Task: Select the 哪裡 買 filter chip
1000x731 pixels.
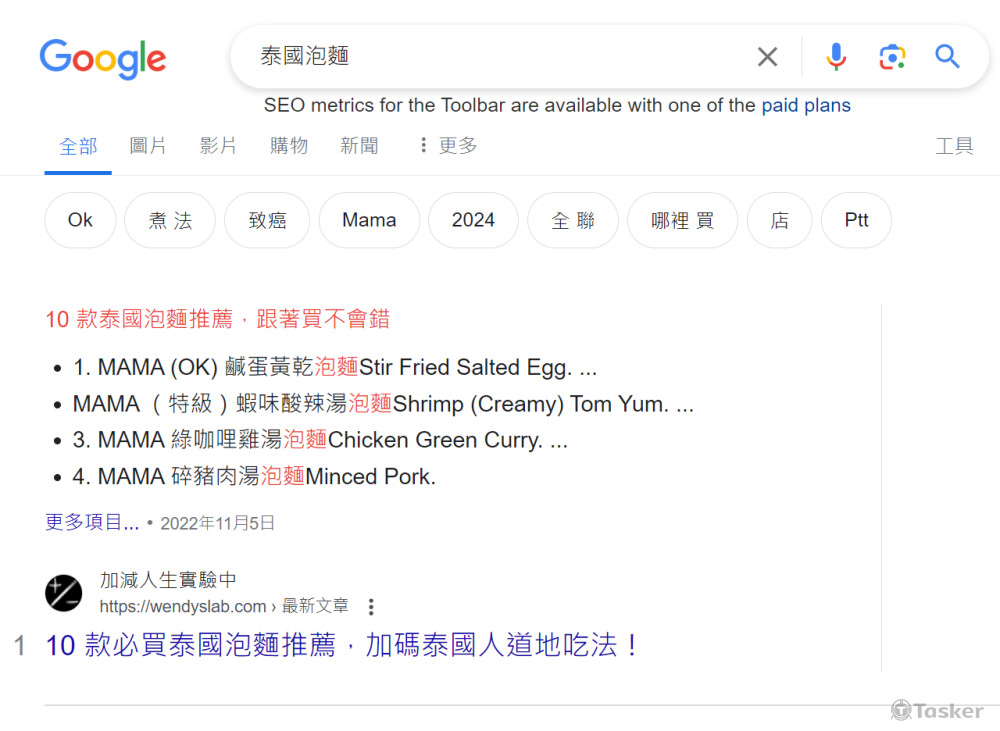Action: pyautogui.click(x=682, y=220)
